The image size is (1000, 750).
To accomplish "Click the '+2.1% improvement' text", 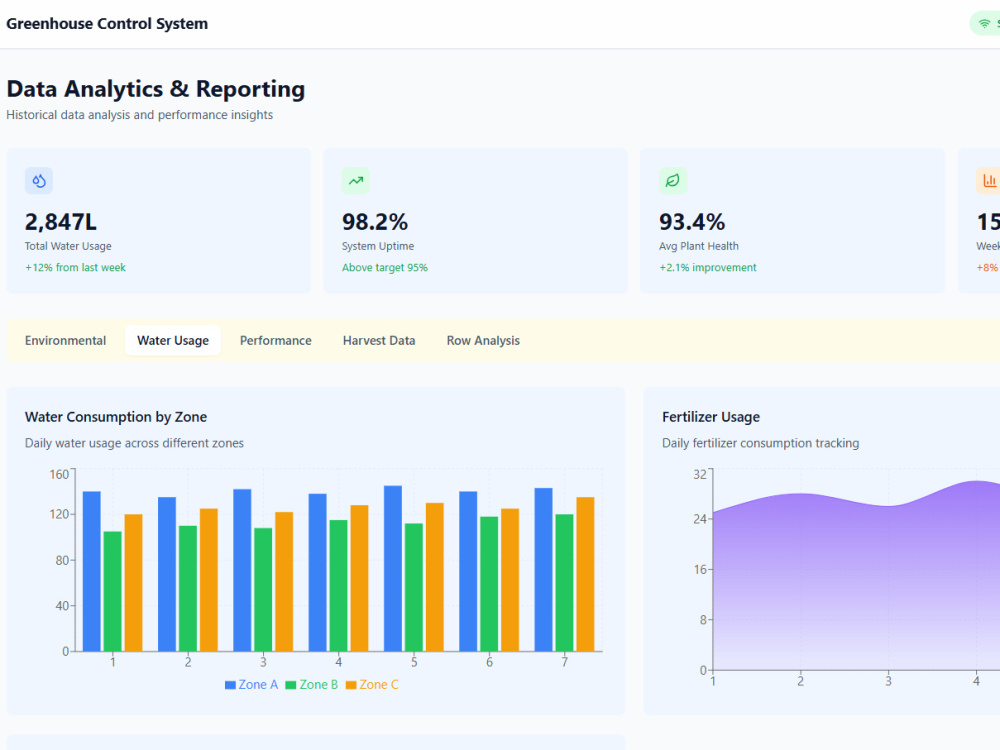I will (708, 268).
